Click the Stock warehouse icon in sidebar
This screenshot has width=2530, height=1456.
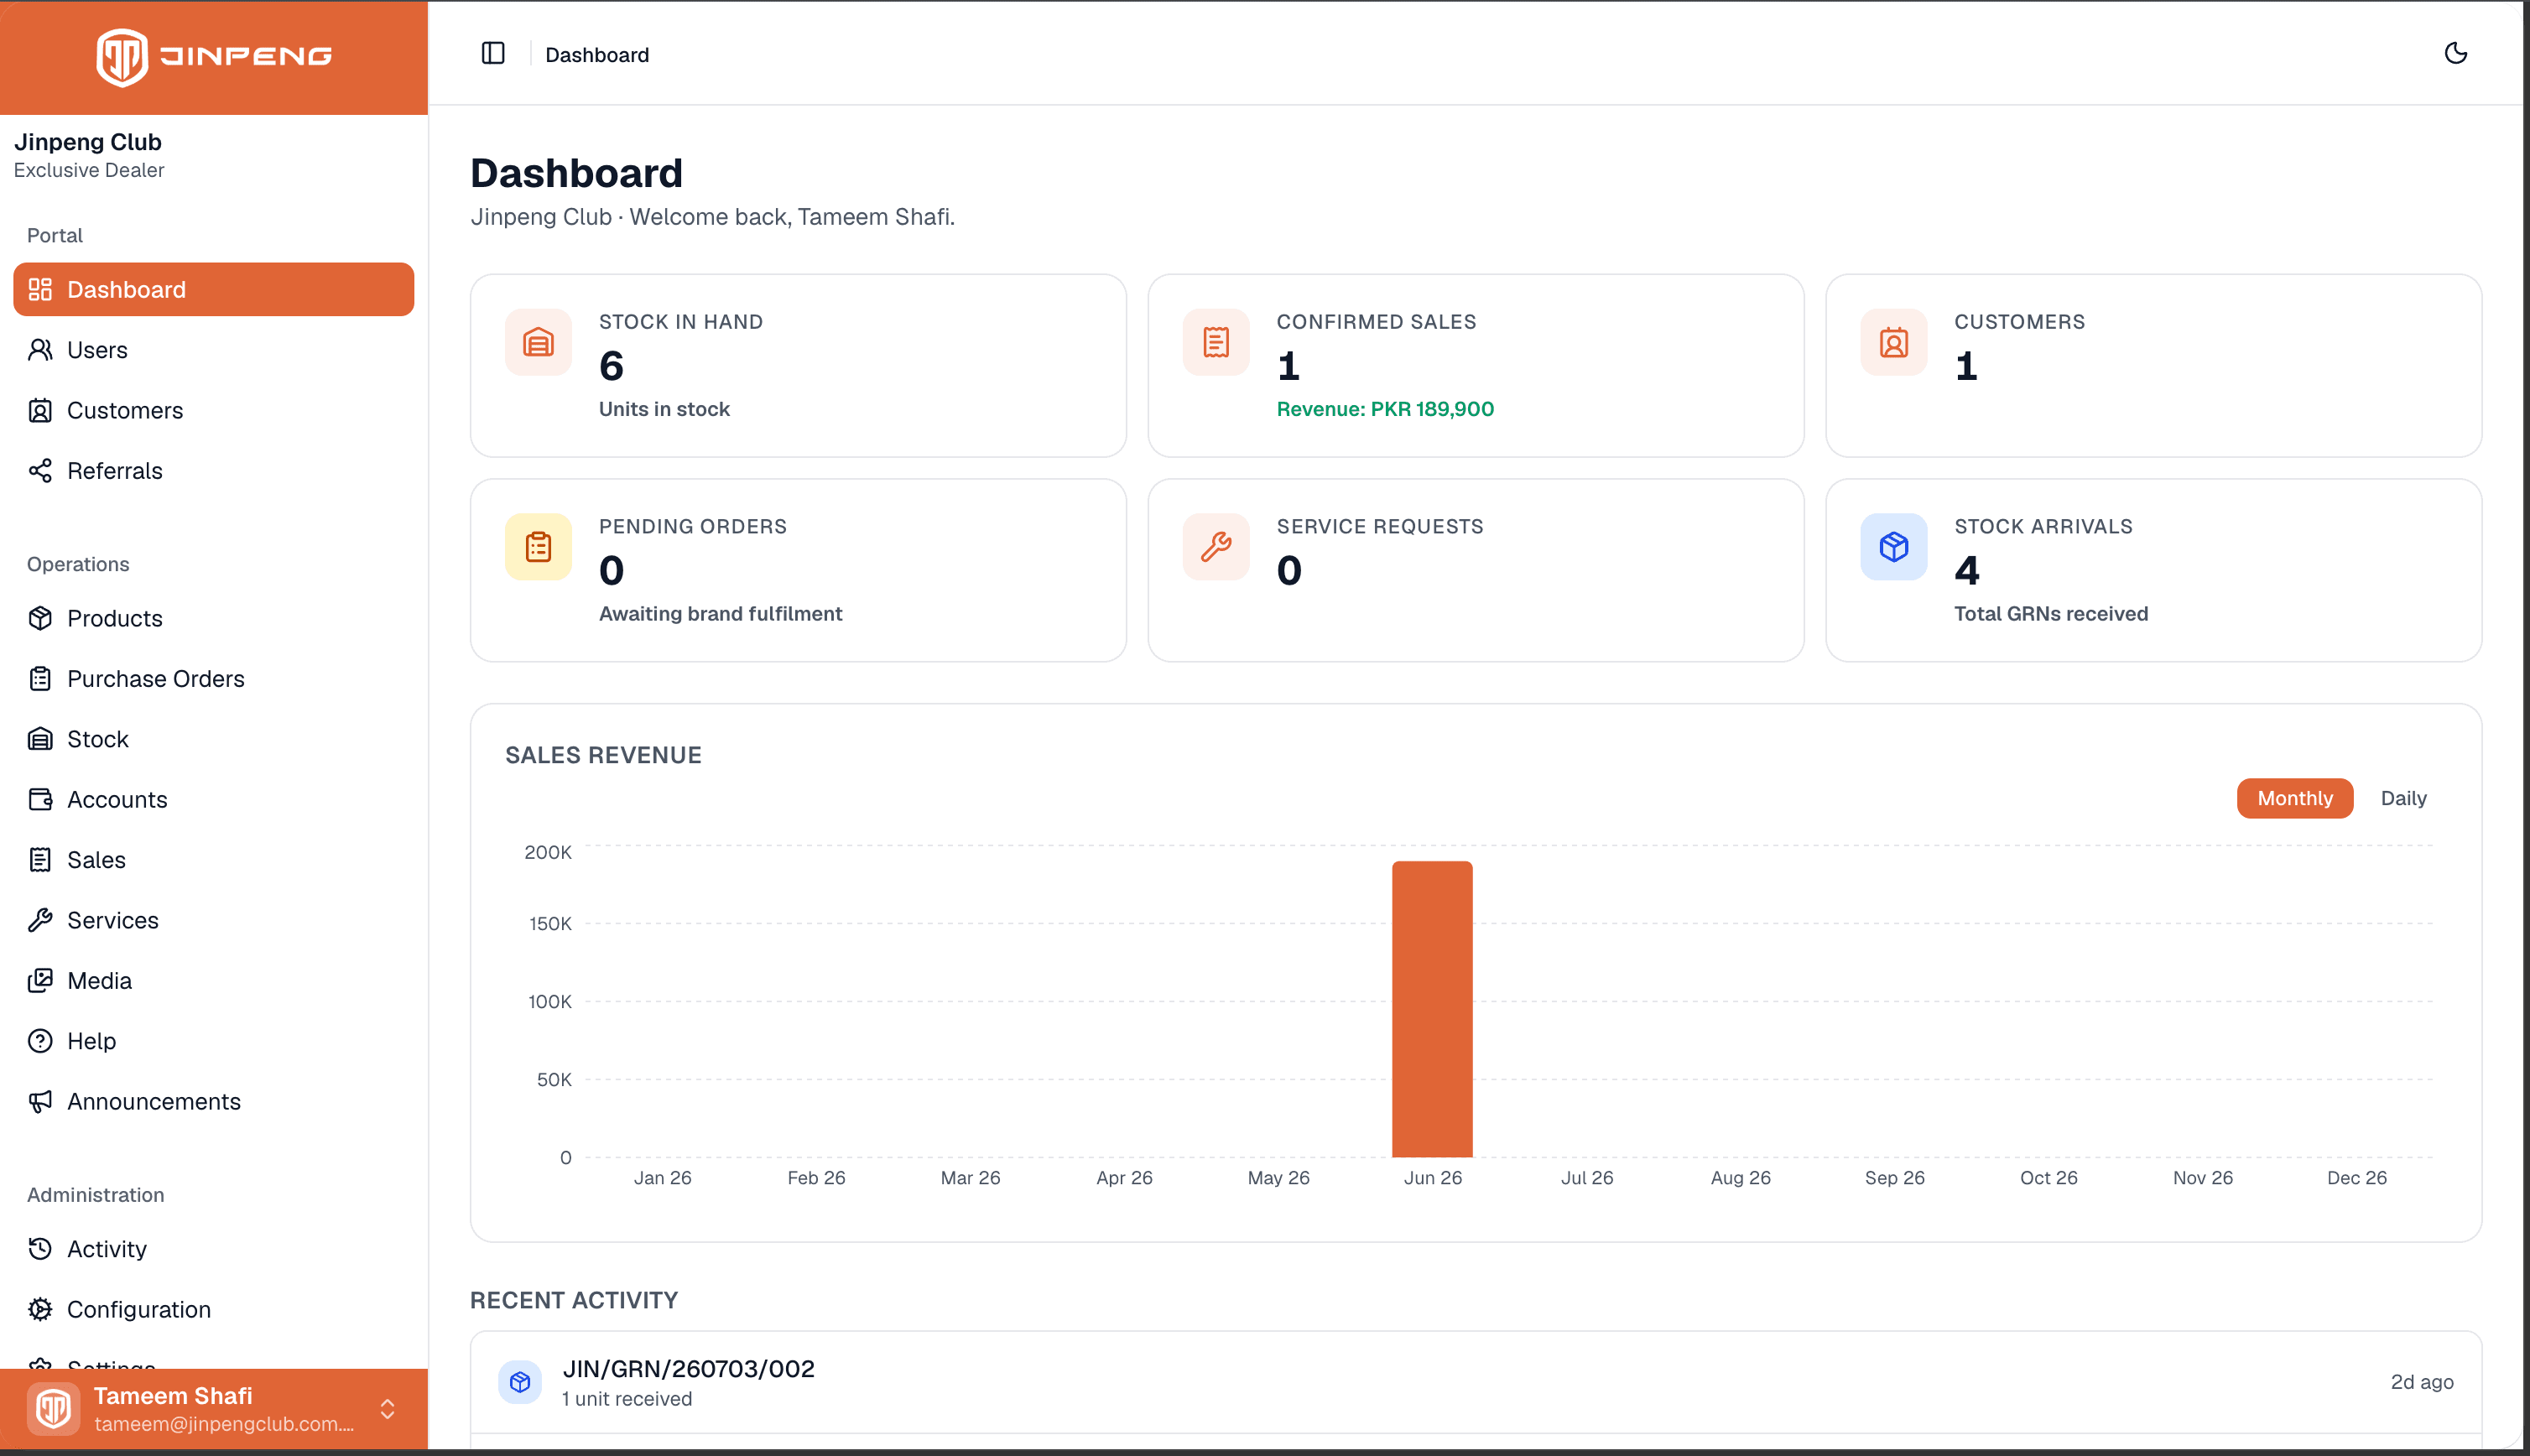40,739
